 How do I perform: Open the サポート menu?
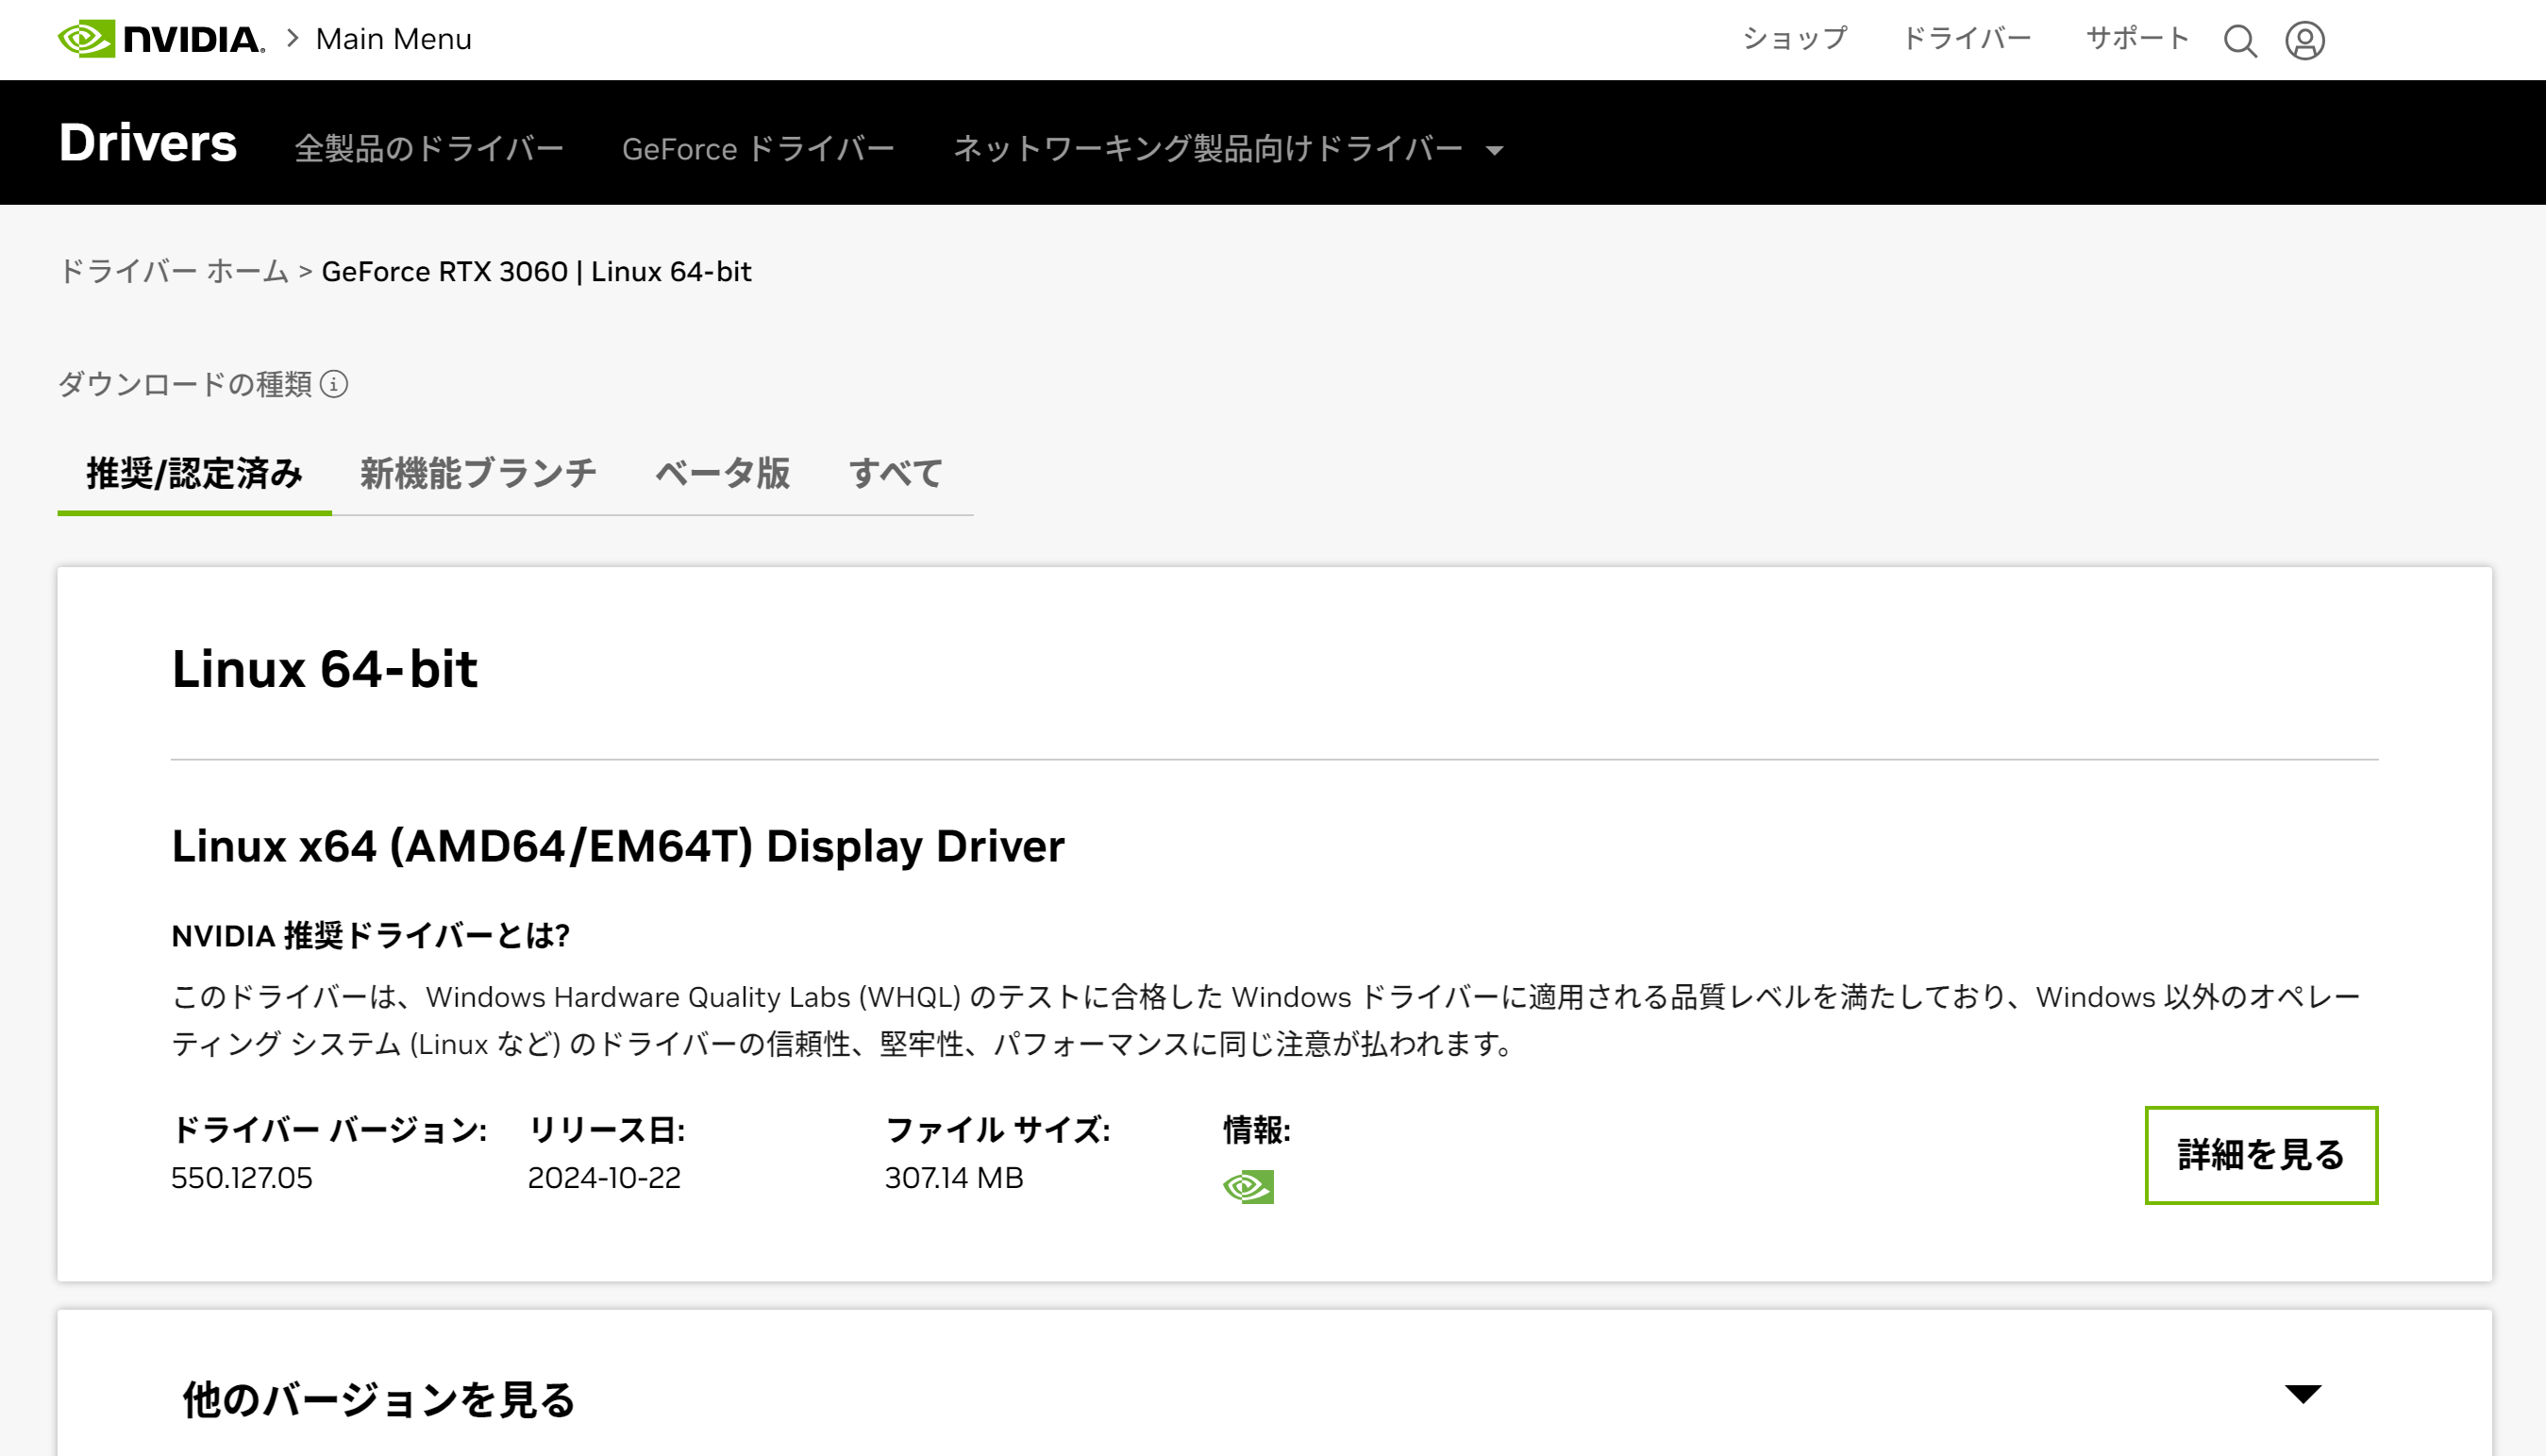(2137, 40)
